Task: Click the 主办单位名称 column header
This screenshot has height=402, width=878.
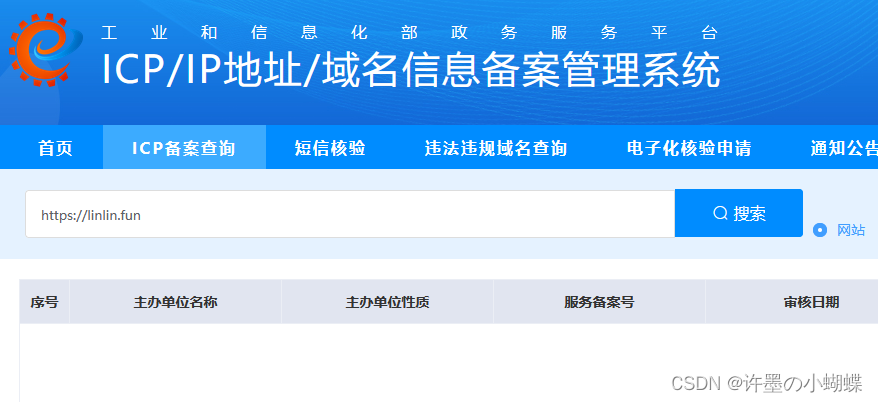Action: [175, 302]
